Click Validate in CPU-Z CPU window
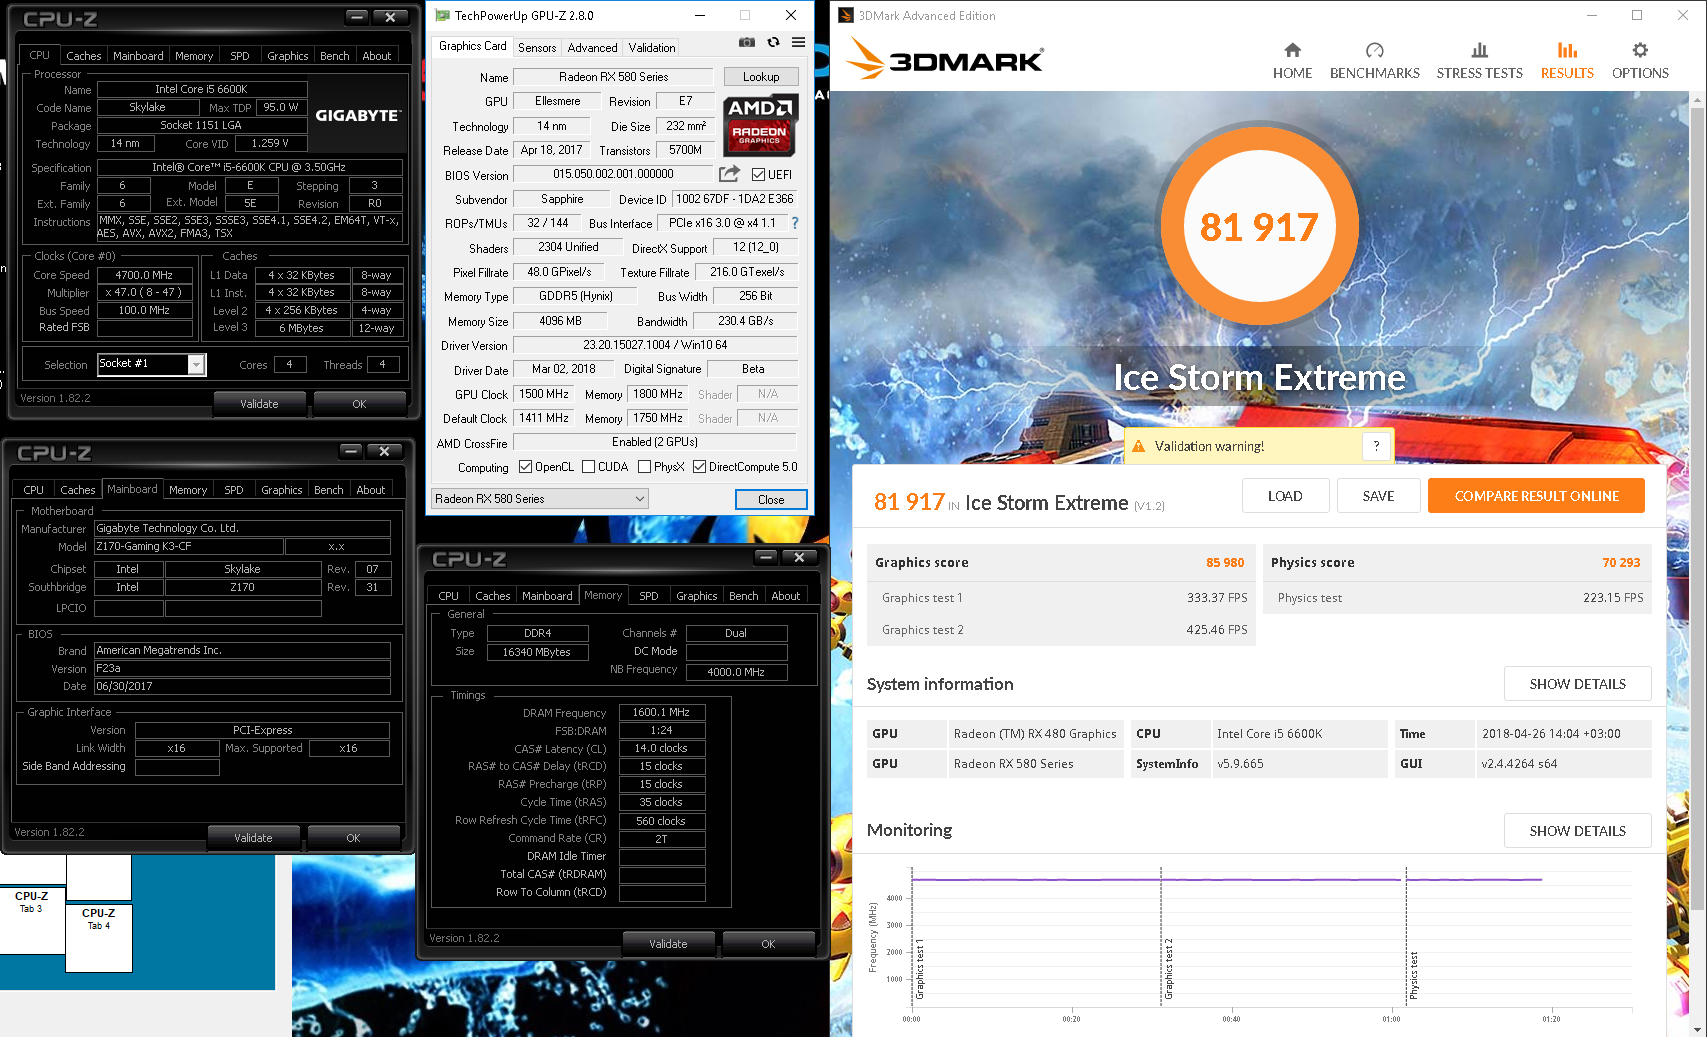1707x1037 pixels. coord(259,404)
